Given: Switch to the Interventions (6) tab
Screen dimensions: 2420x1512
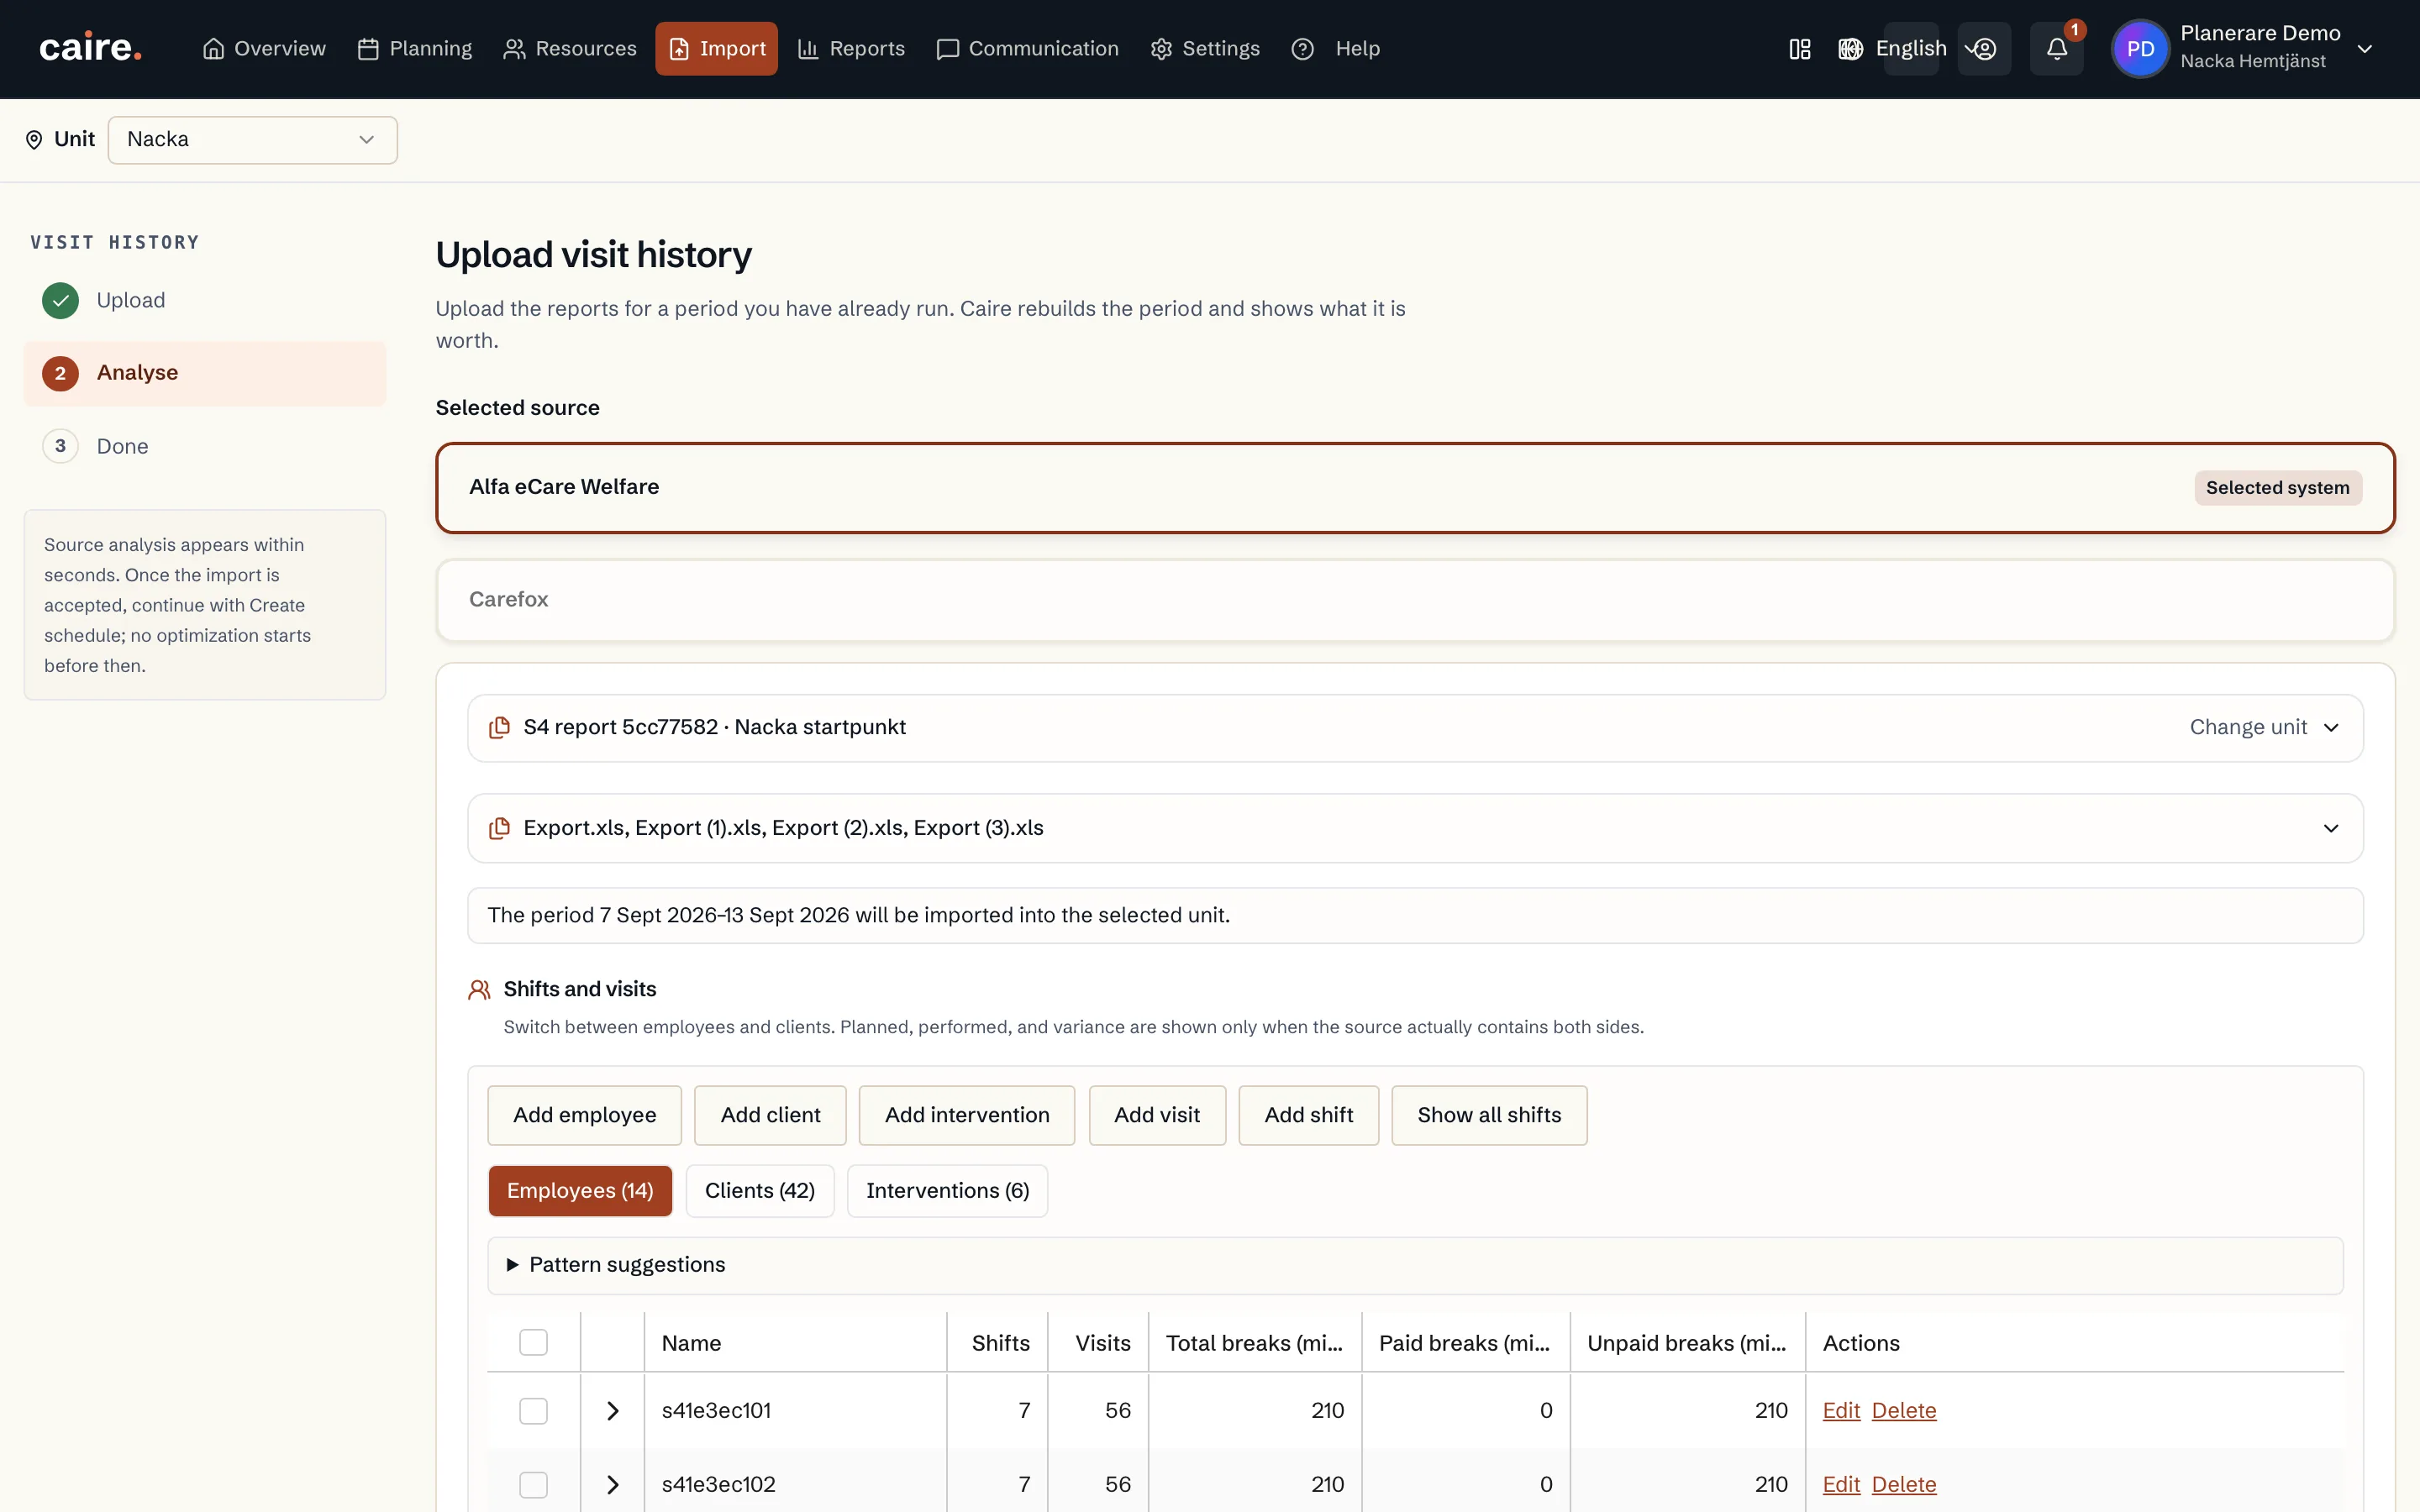Looking at the screenshot, I should coord(947,1191).
